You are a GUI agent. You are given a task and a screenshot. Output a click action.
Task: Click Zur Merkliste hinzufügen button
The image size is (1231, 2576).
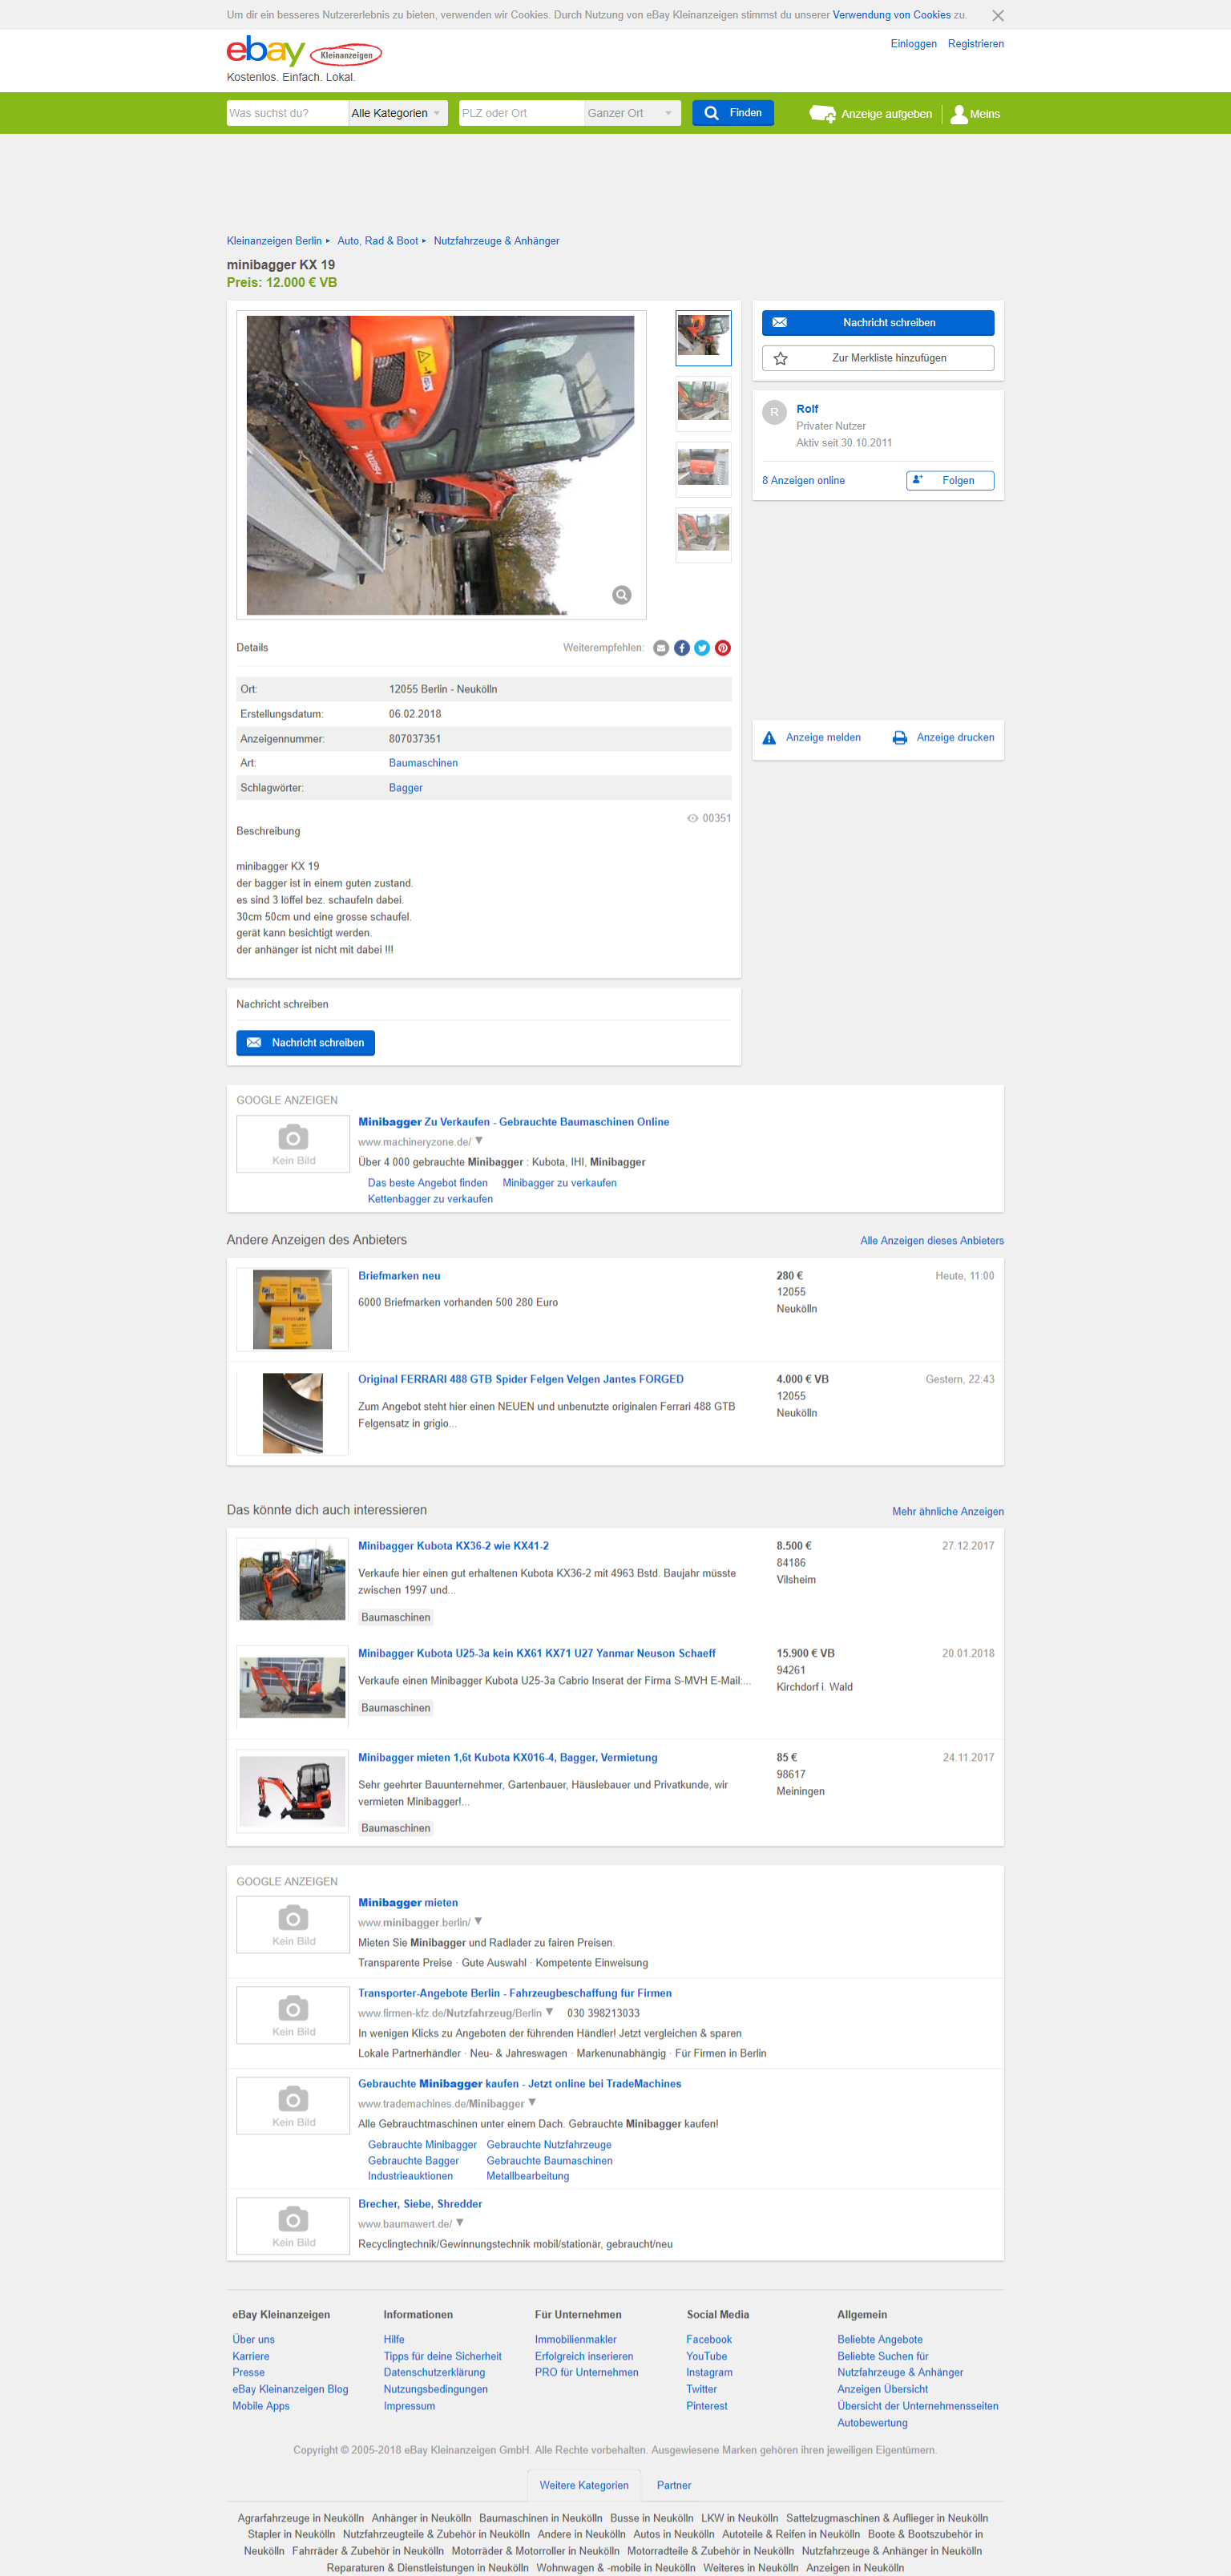point(878,358)
